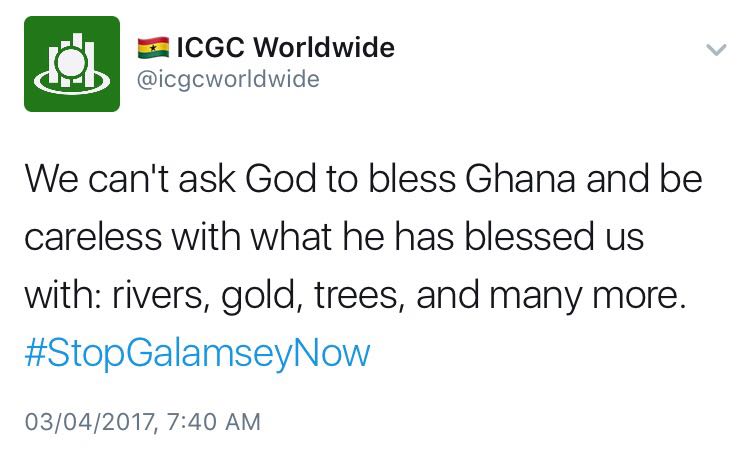Open the ICGC Worldwide display name

[285, 47]
